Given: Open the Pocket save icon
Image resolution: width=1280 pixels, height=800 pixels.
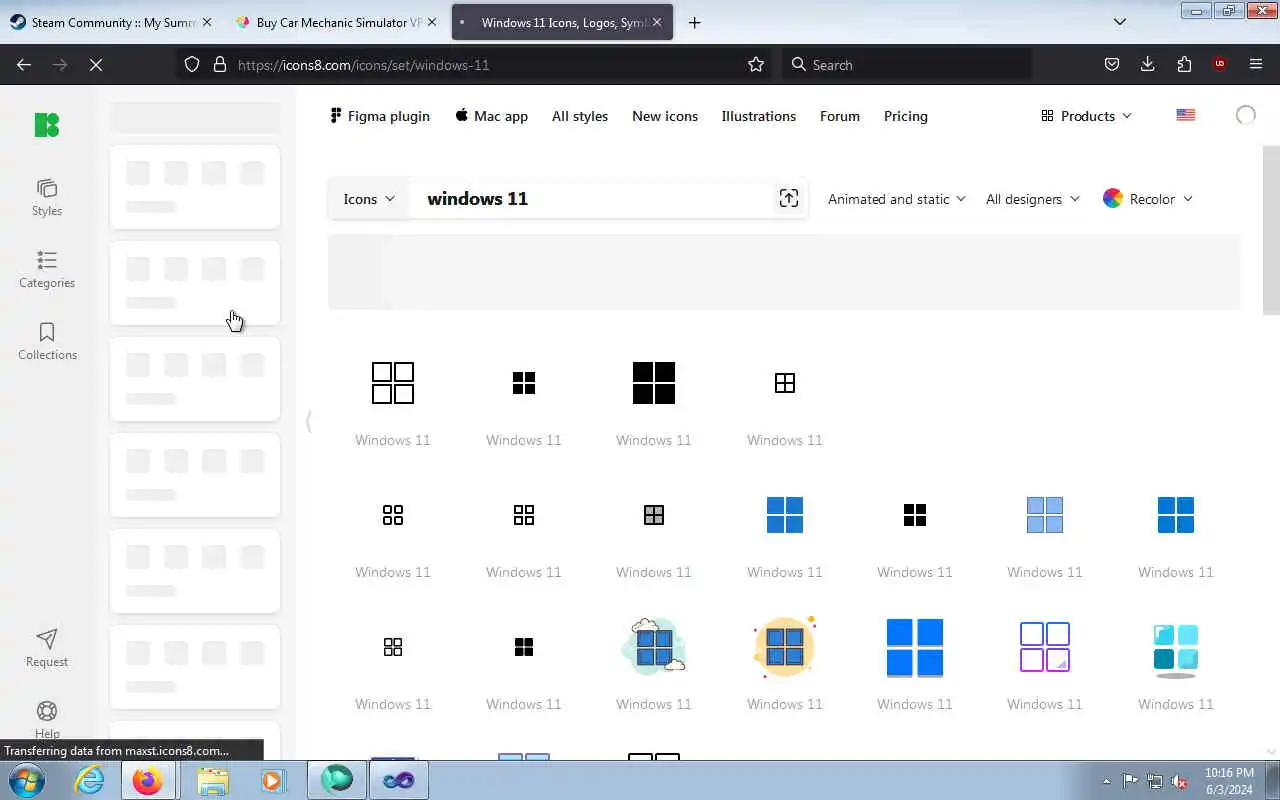Looking at the screenshot, I should [1112, 64].
